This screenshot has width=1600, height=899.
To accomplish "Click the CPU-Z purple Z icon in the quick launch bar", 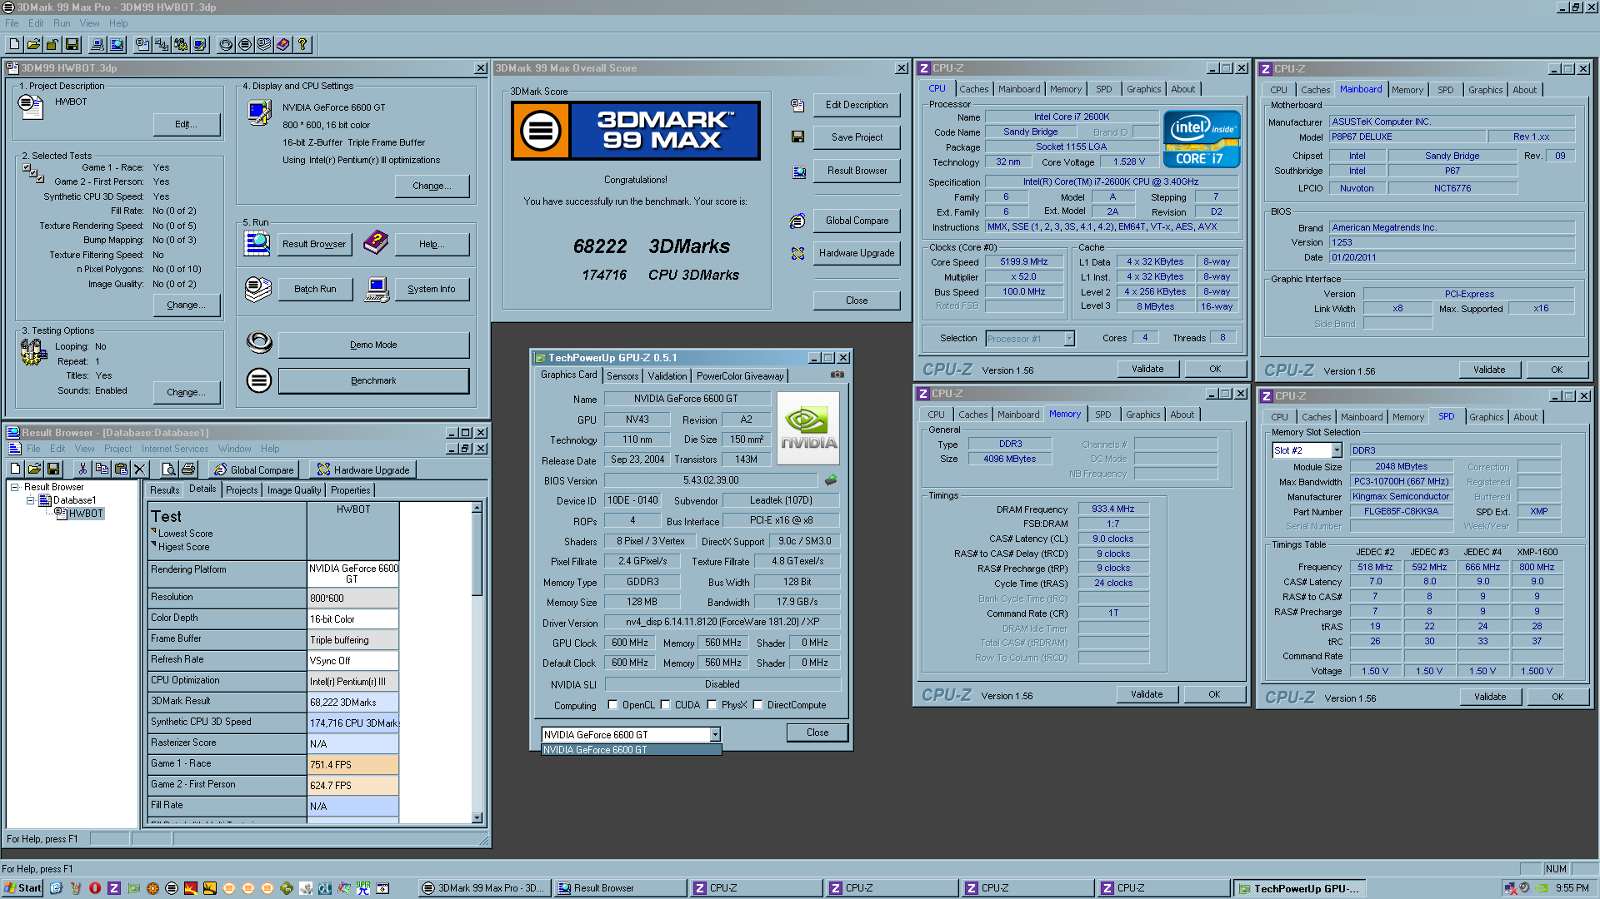I will pos(114,888).
